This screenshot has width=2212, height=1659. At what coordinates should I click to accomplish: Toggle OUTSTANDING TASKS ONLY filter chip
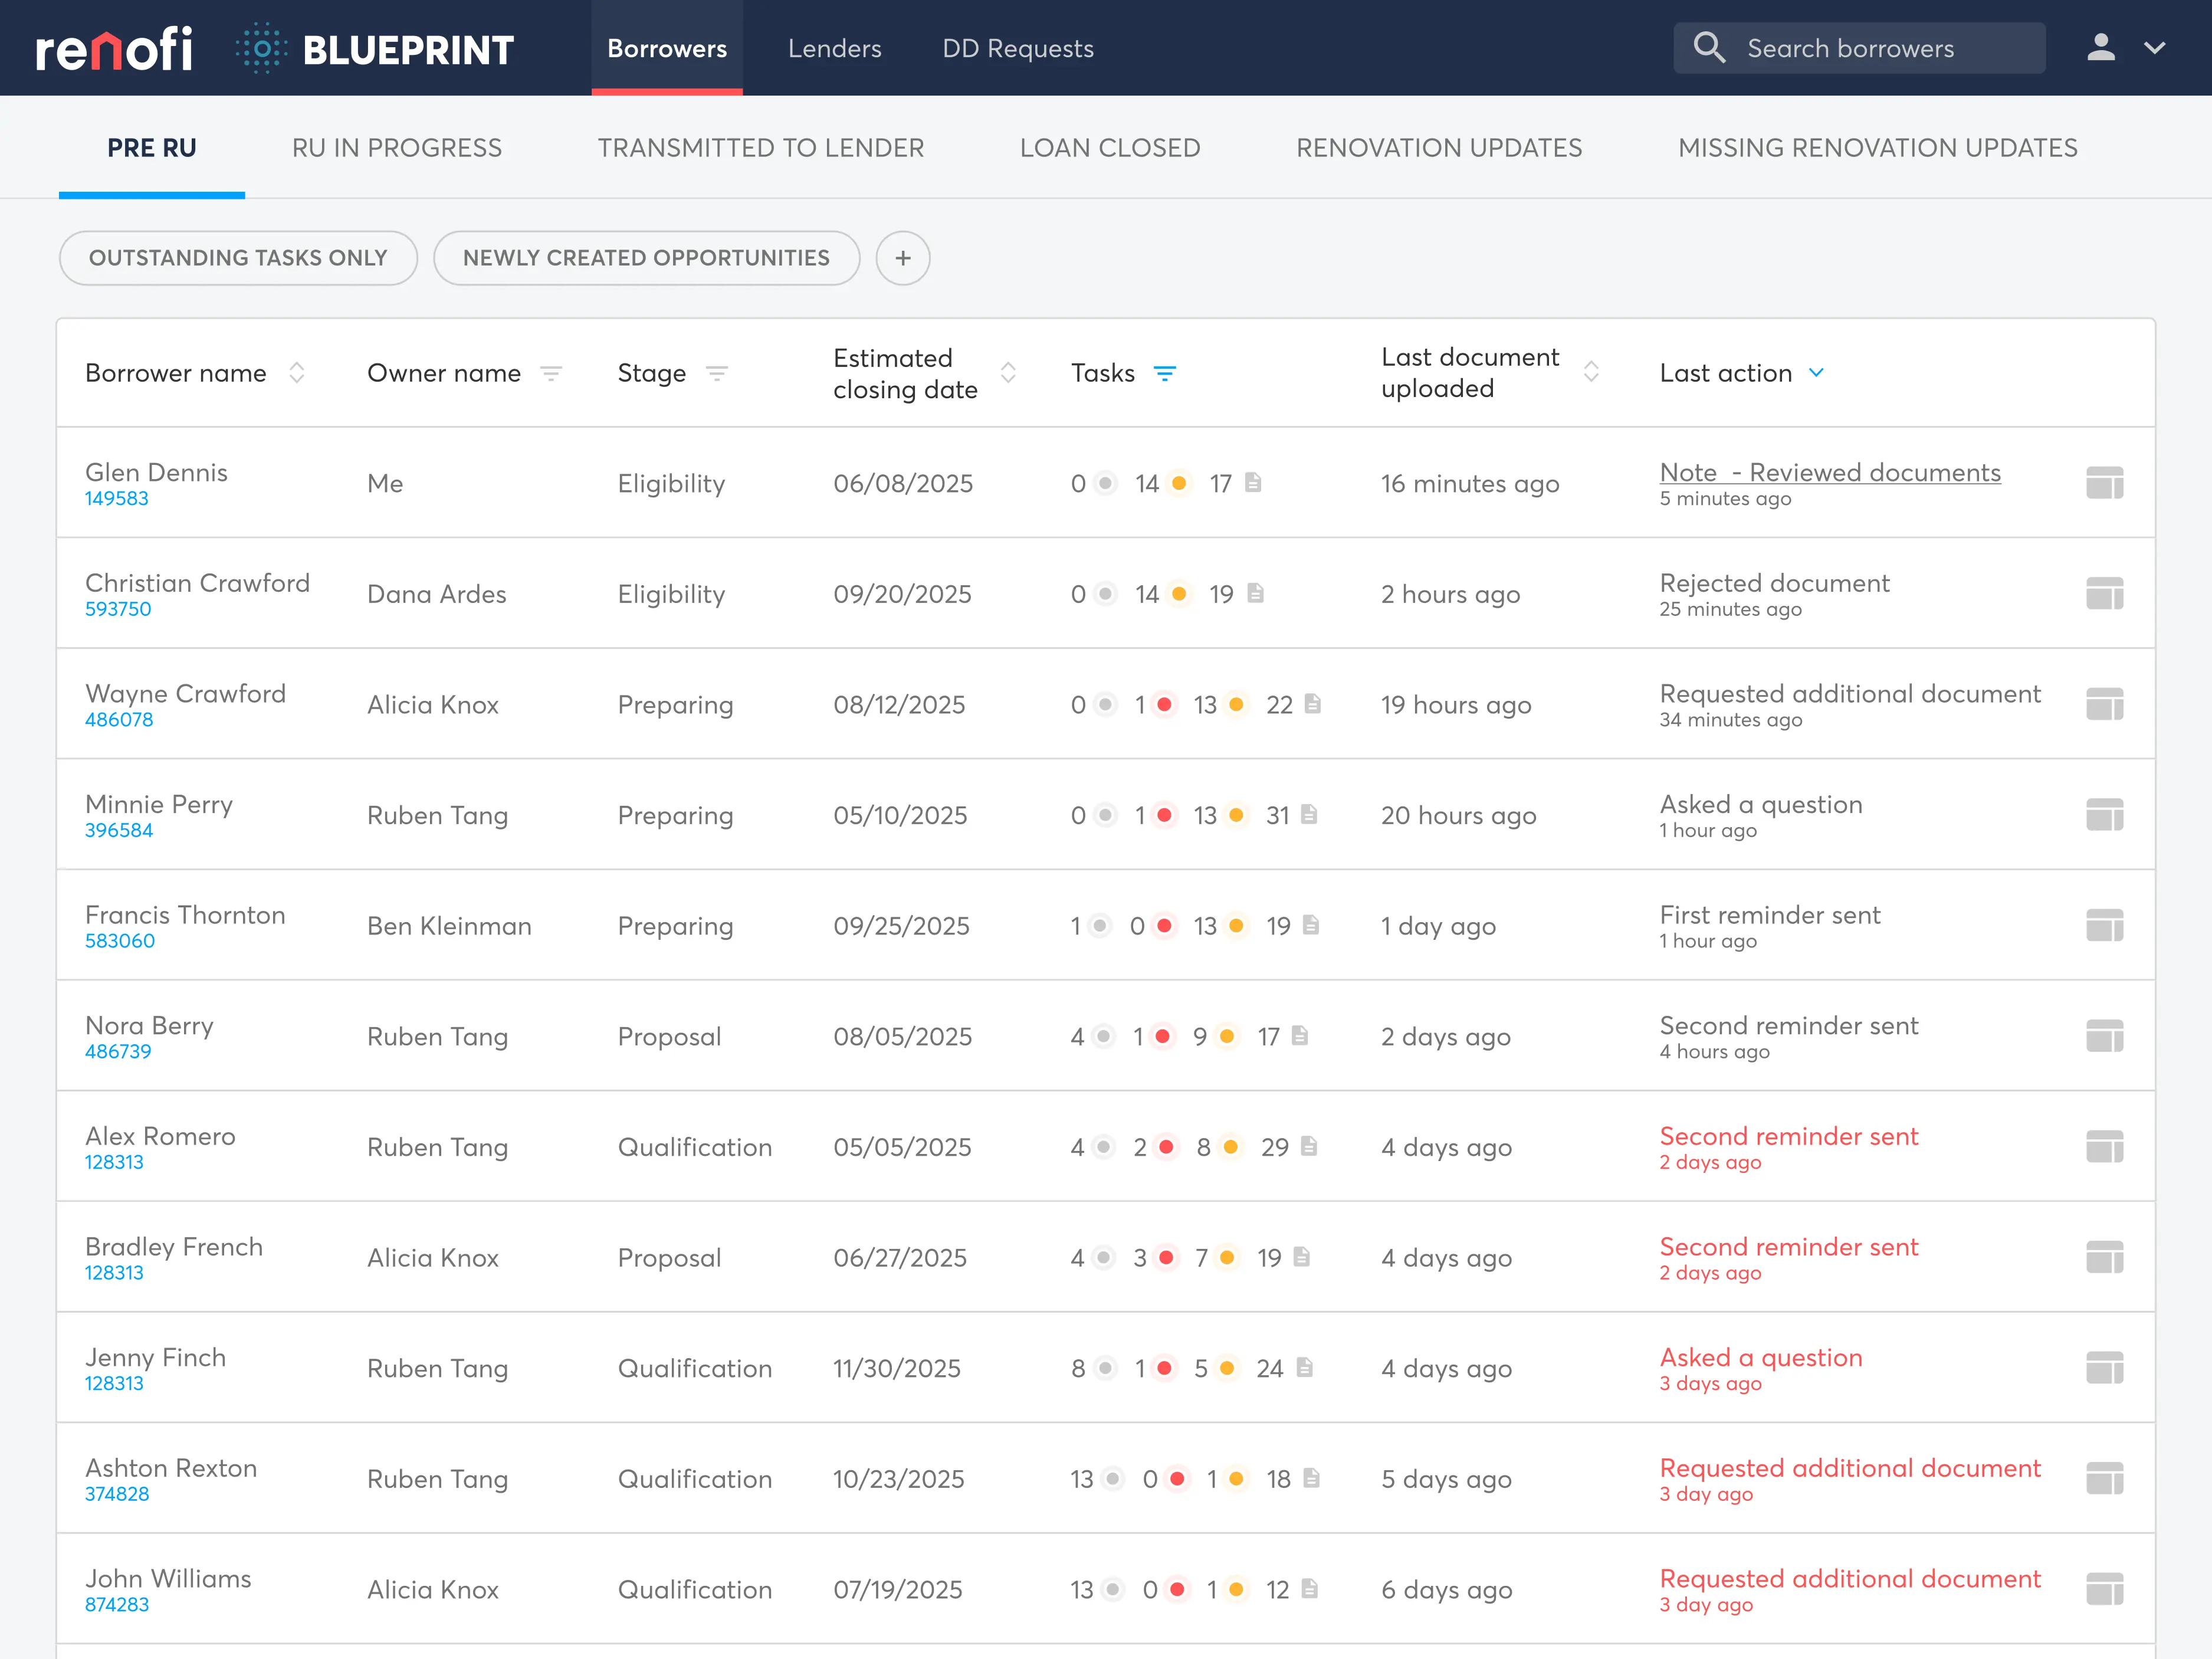tap(238, 258)
